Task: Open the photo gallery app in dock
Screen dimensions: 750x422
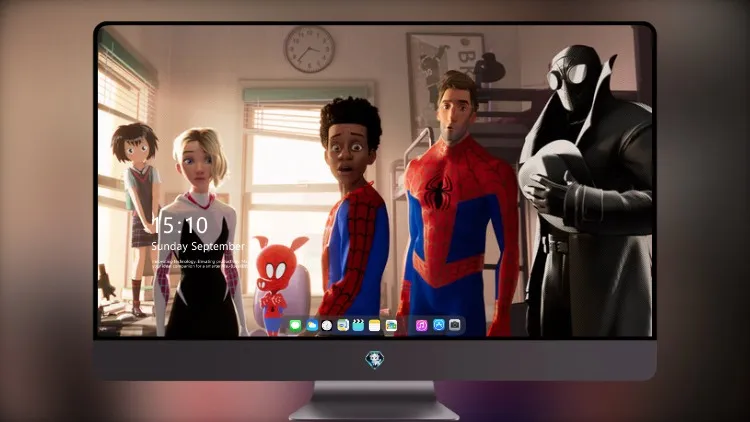Action: [x=391, y=325]
